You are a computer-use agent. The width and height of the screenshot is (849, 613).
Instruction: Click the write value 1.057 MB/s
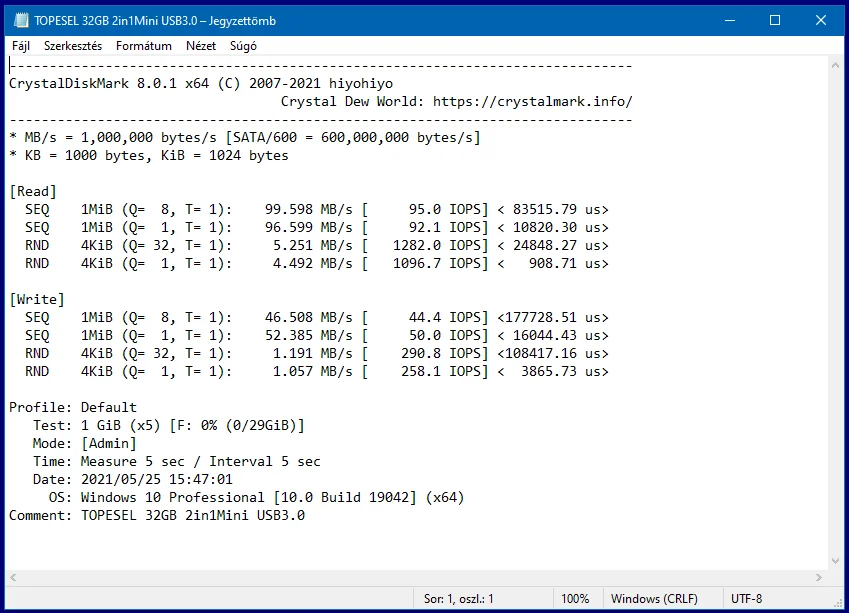[x=312, y=371]
